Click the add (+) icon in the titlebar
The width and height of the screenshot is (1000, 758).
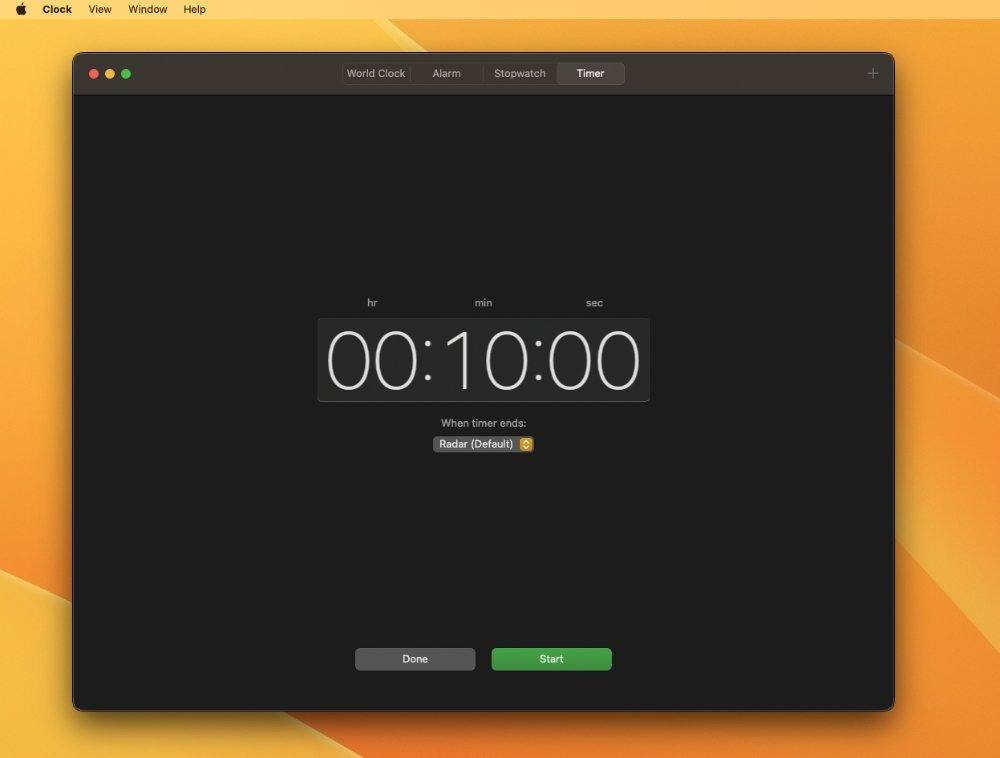[871, 73]
